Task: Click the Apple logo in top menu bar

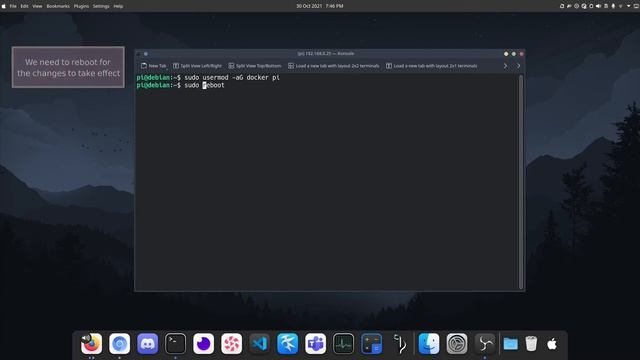Action: (4, 6)
